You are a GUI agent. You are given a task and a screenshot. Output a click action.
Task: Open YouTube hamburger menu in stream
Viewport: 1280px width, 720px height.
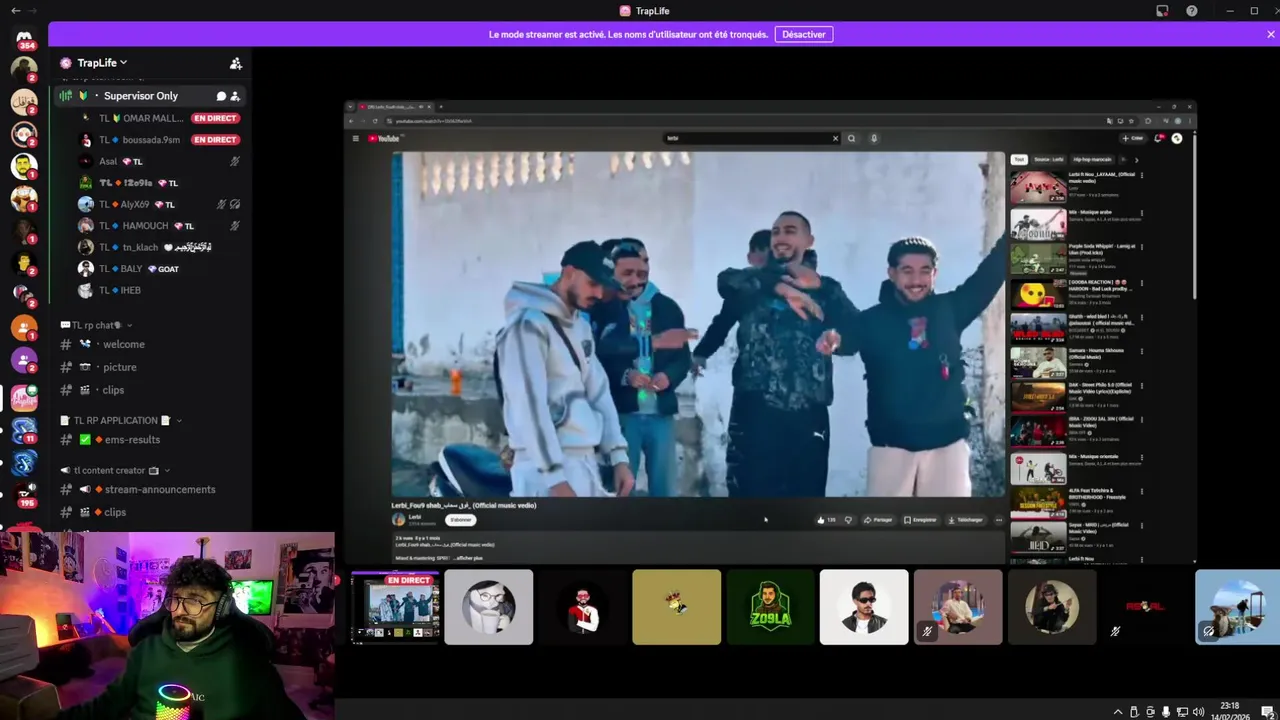pos(355,138)
